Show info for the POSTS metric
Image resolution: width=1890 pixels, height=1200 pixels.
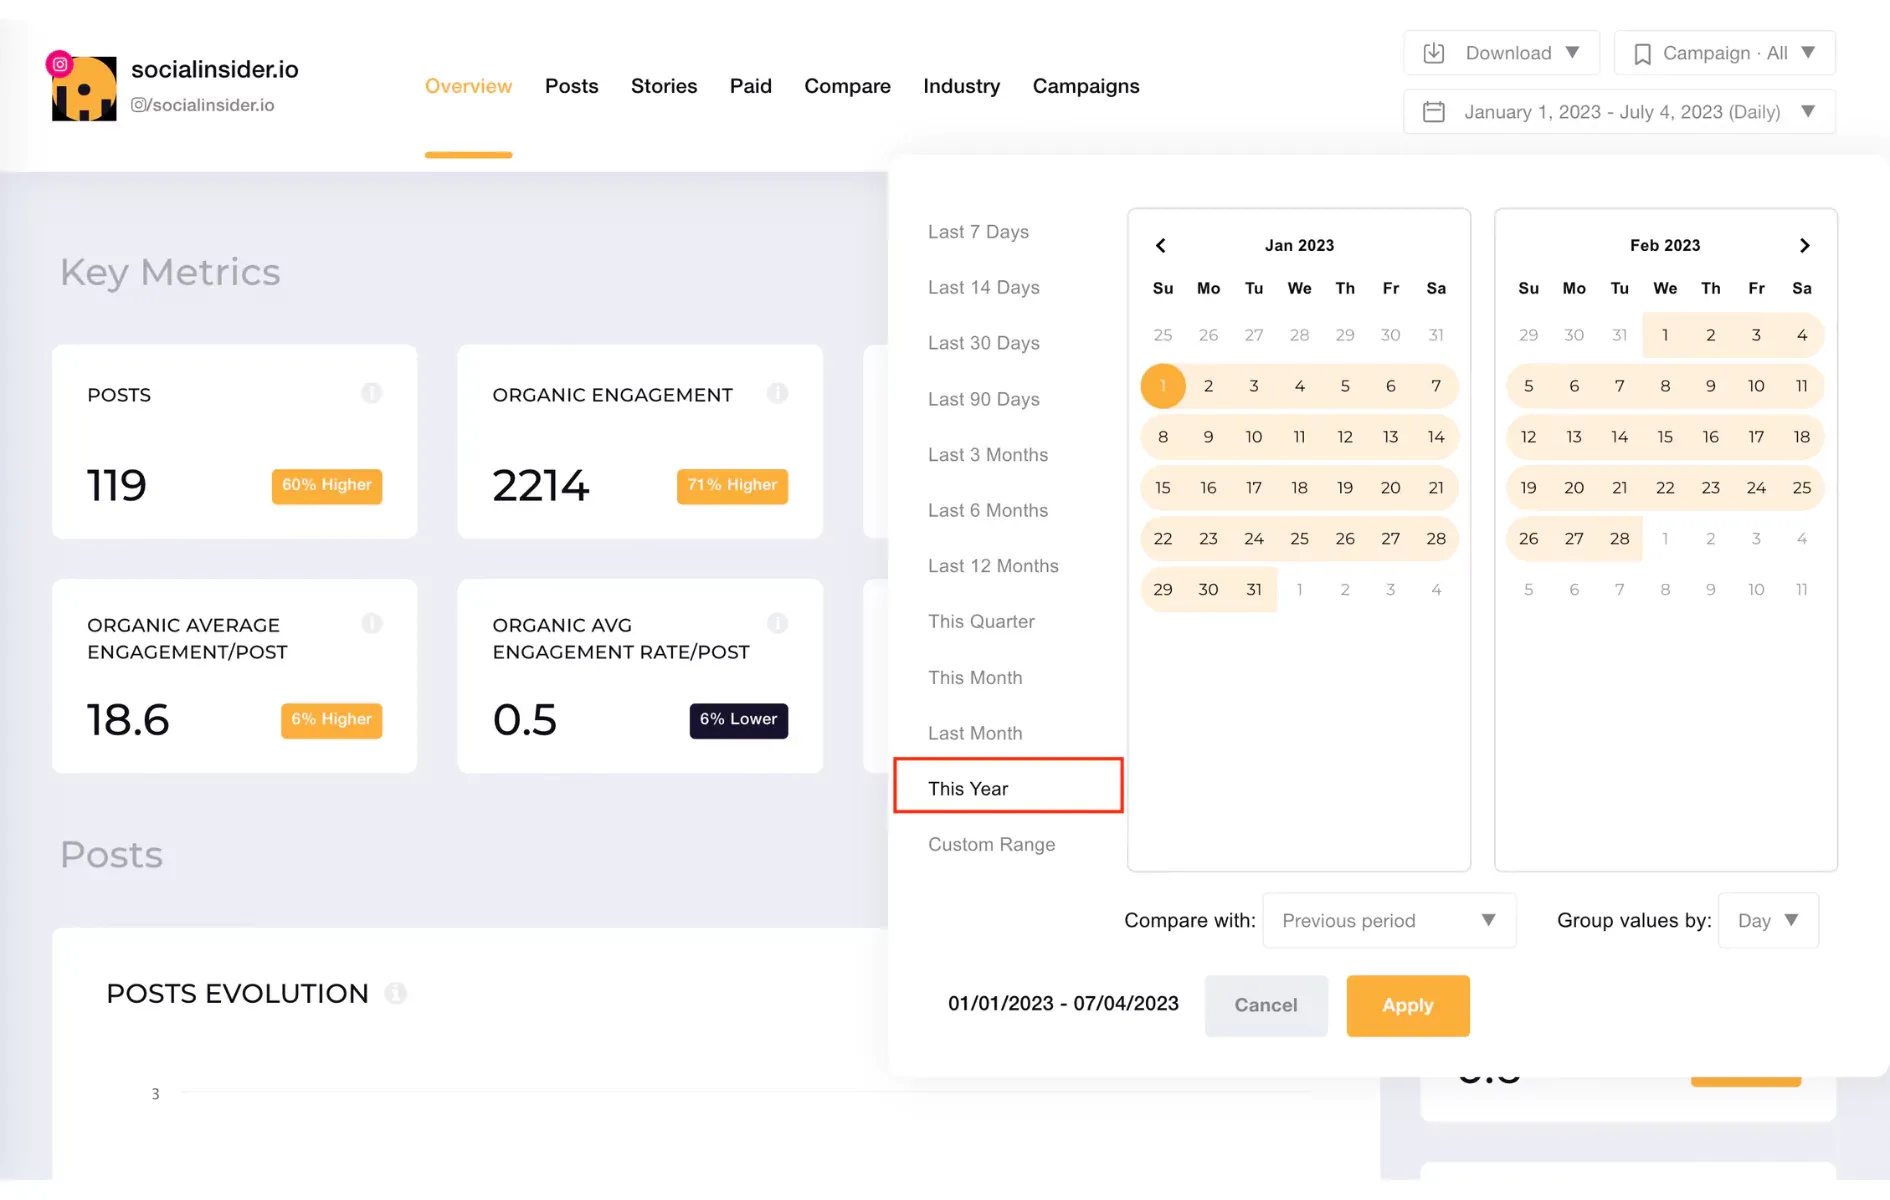pos(372,393)
